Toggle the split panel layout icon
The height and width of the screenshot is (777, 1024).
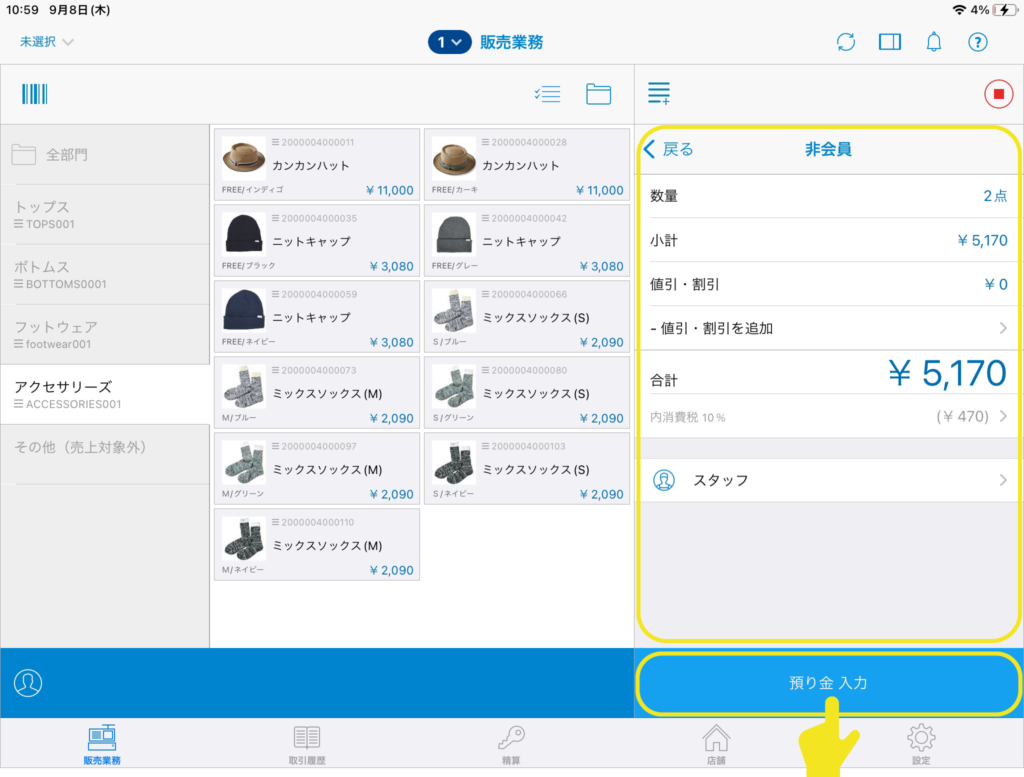[x=890, y=42]
